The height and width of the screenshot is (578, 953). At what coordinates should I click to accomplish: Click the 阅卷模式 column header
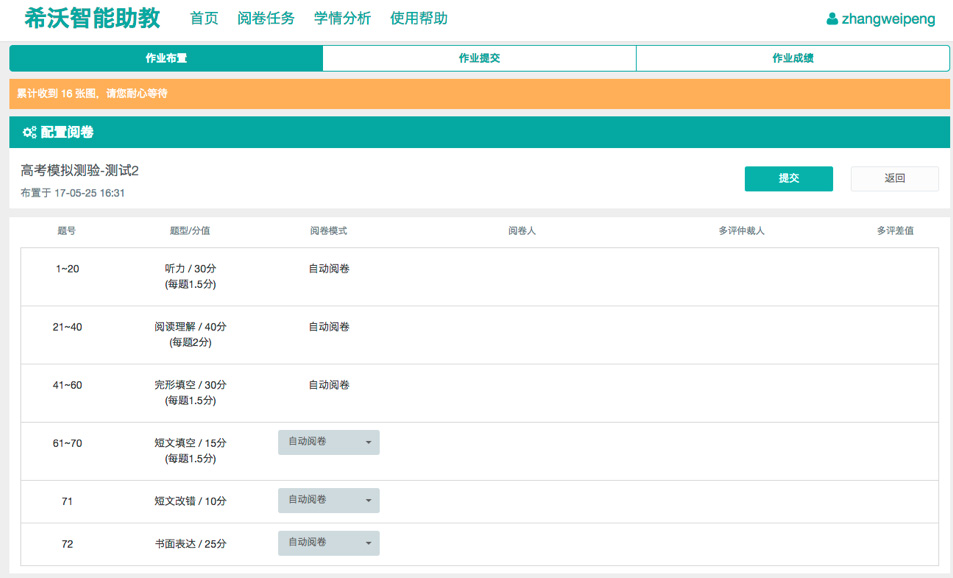(328, 231)
